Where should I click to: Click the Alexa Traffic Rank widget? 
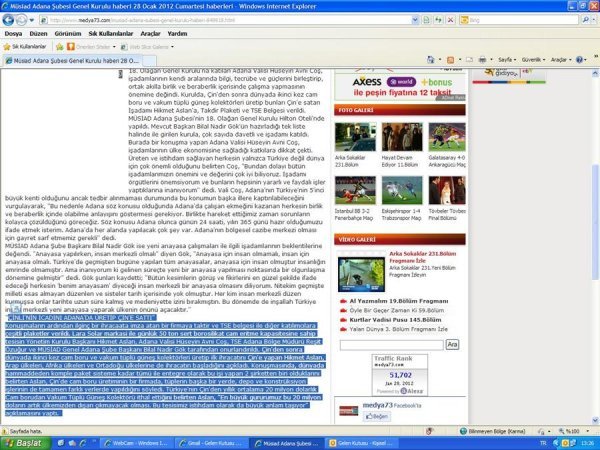coord(399,375)
